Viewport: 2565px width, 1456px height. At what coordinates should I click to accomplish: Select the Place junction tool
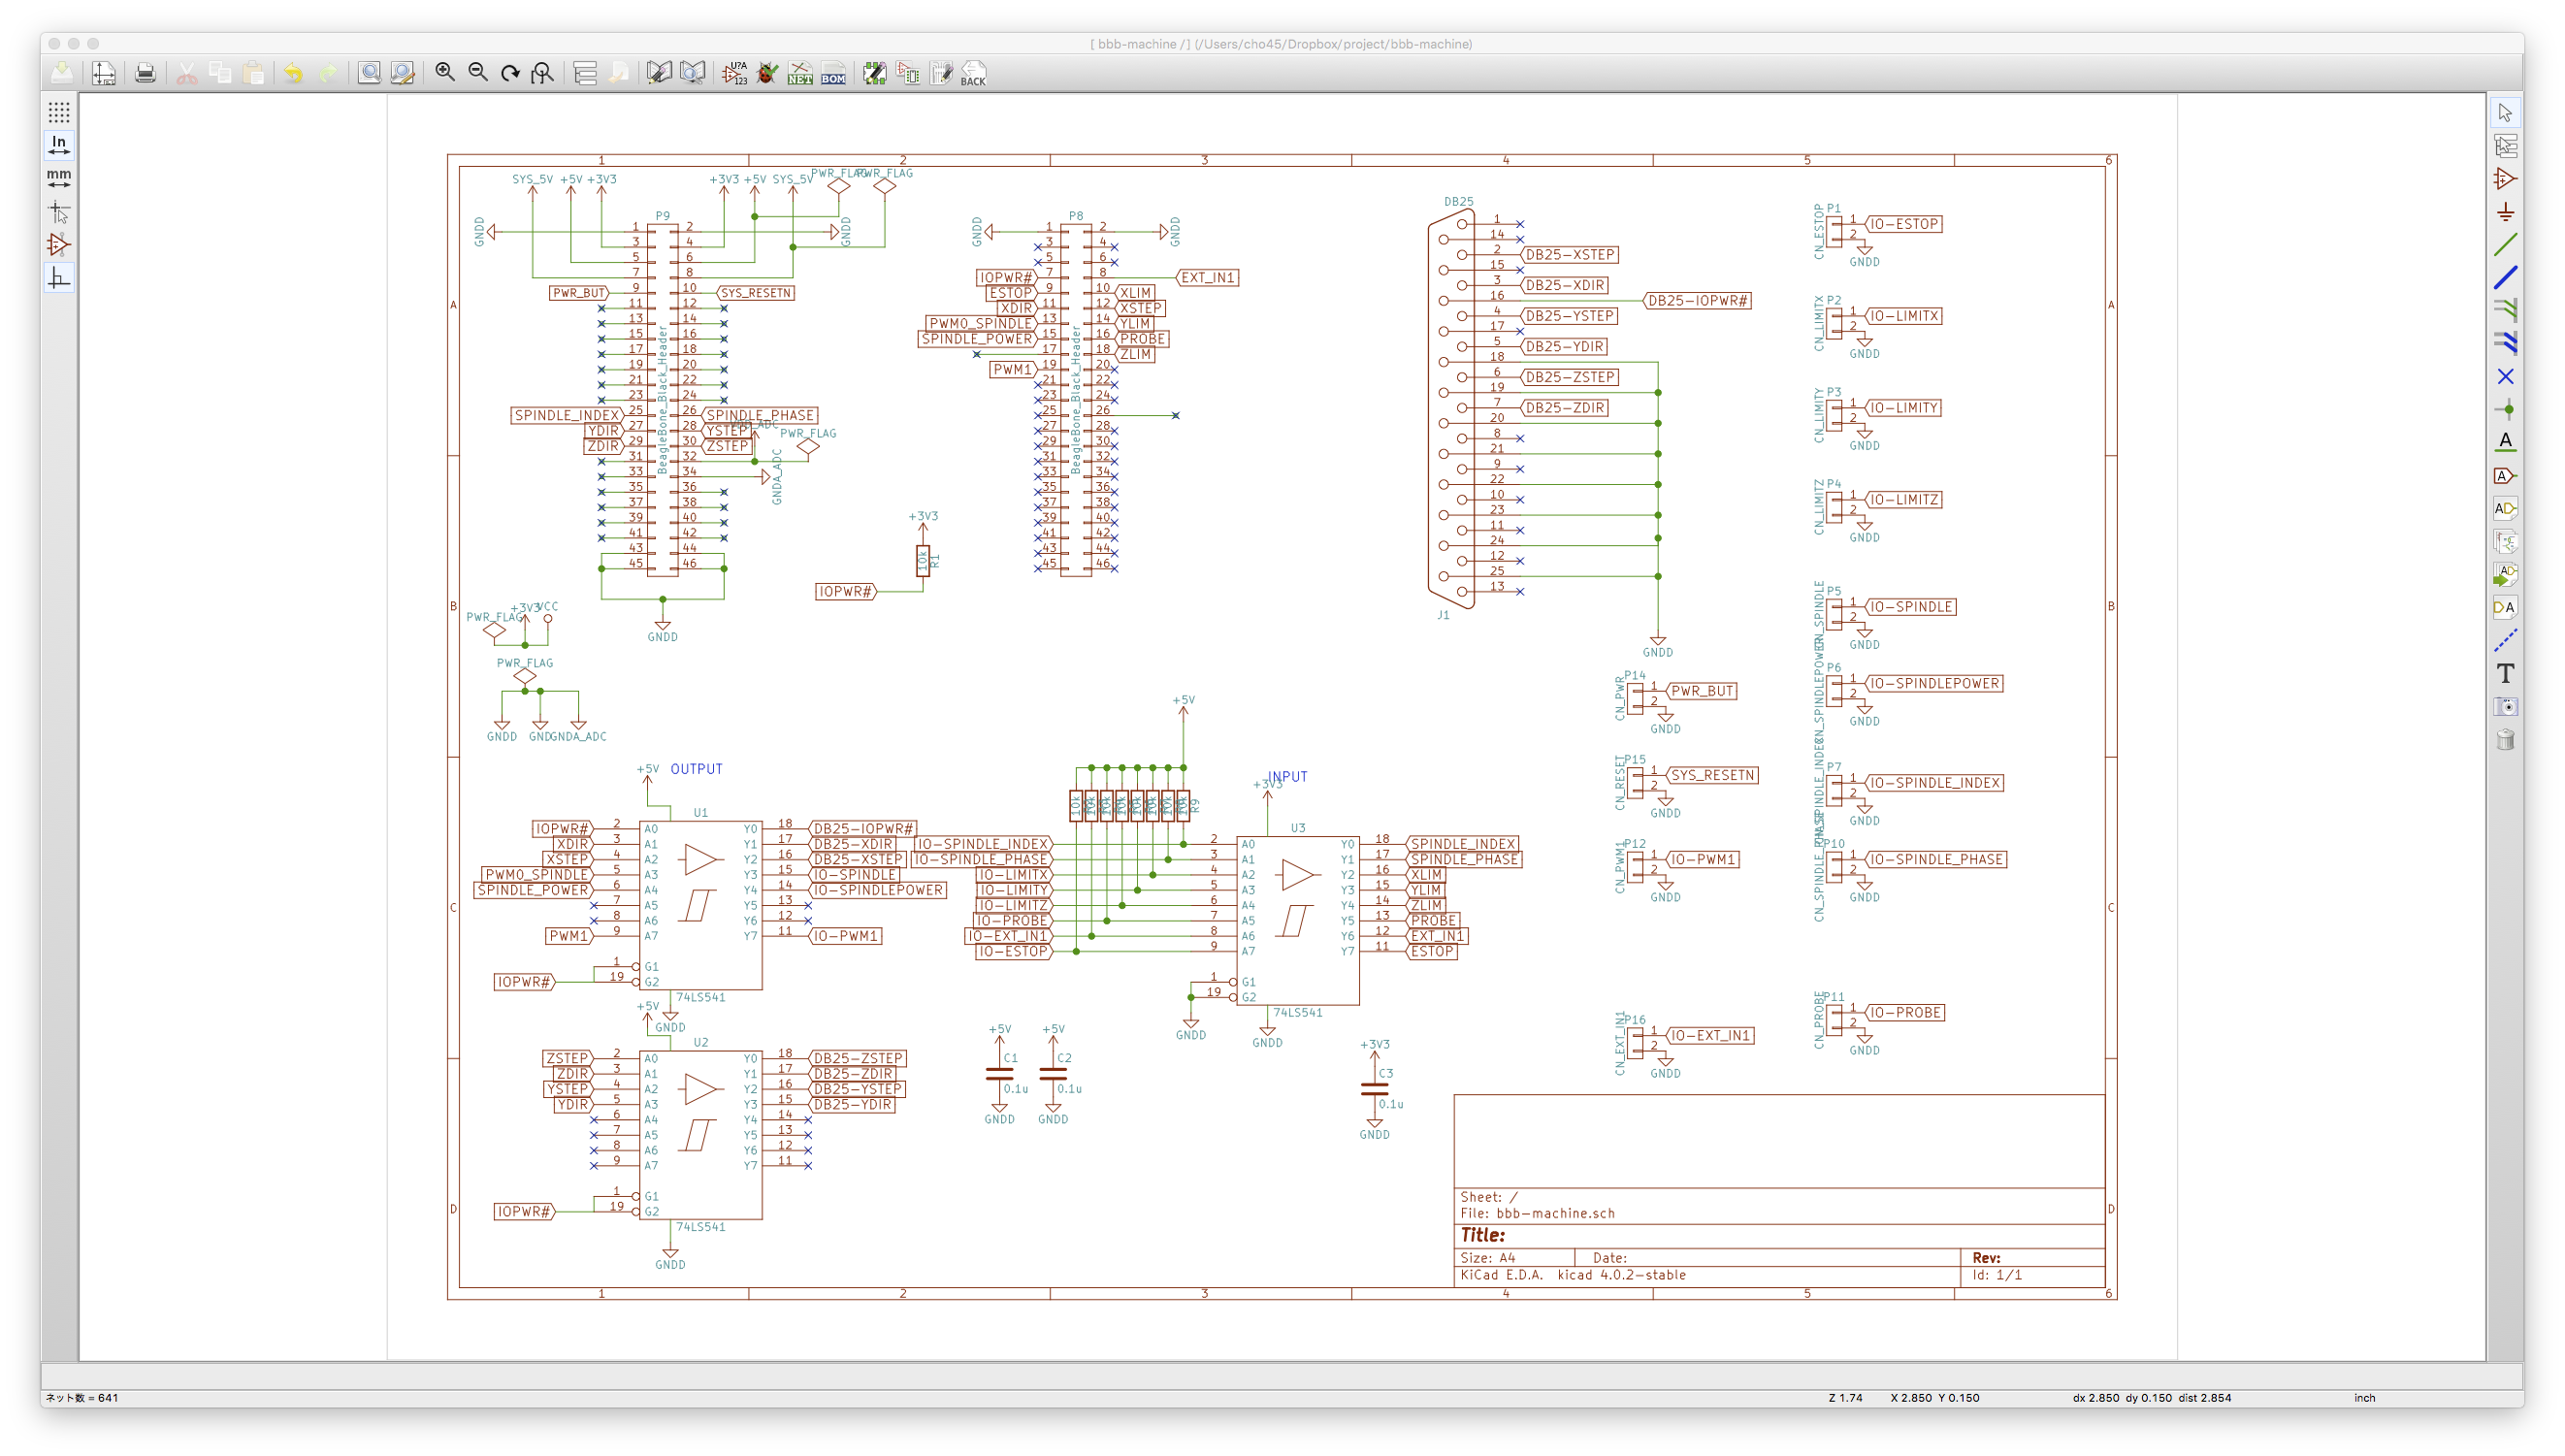(x=2505, y=409)
